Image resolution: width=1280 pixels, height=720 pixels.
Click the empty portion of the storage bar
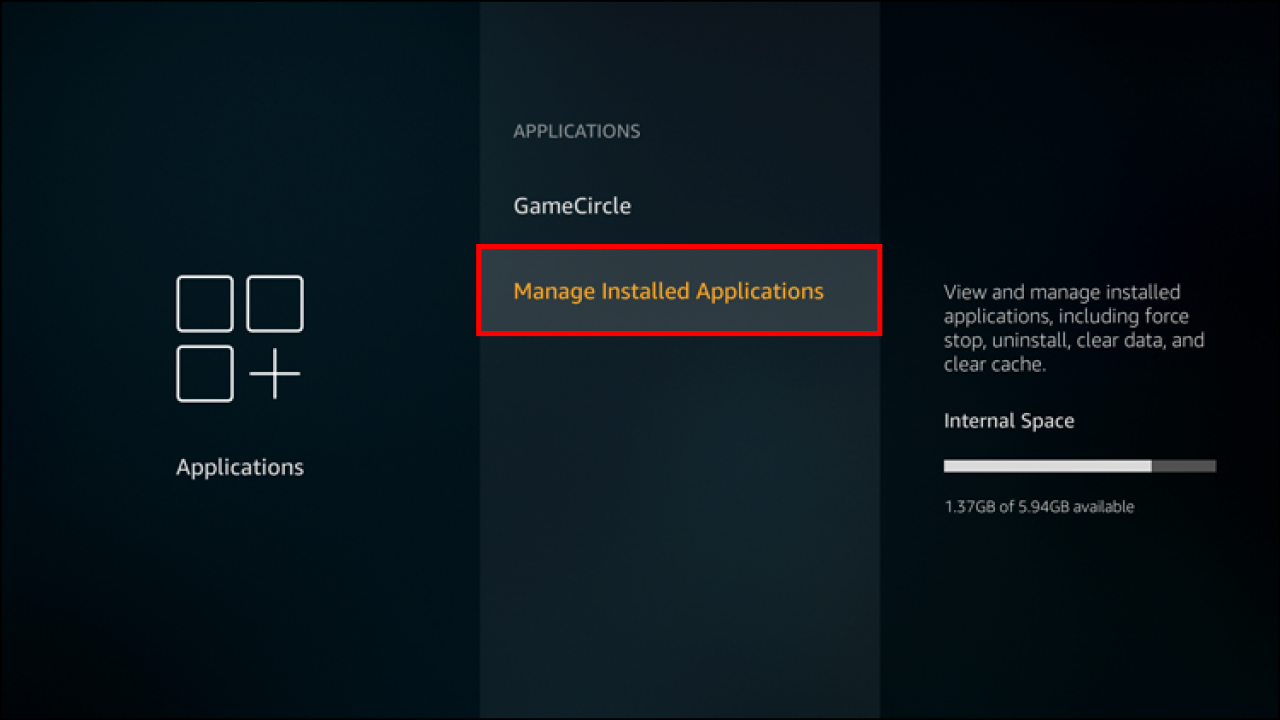(1185, 465)
